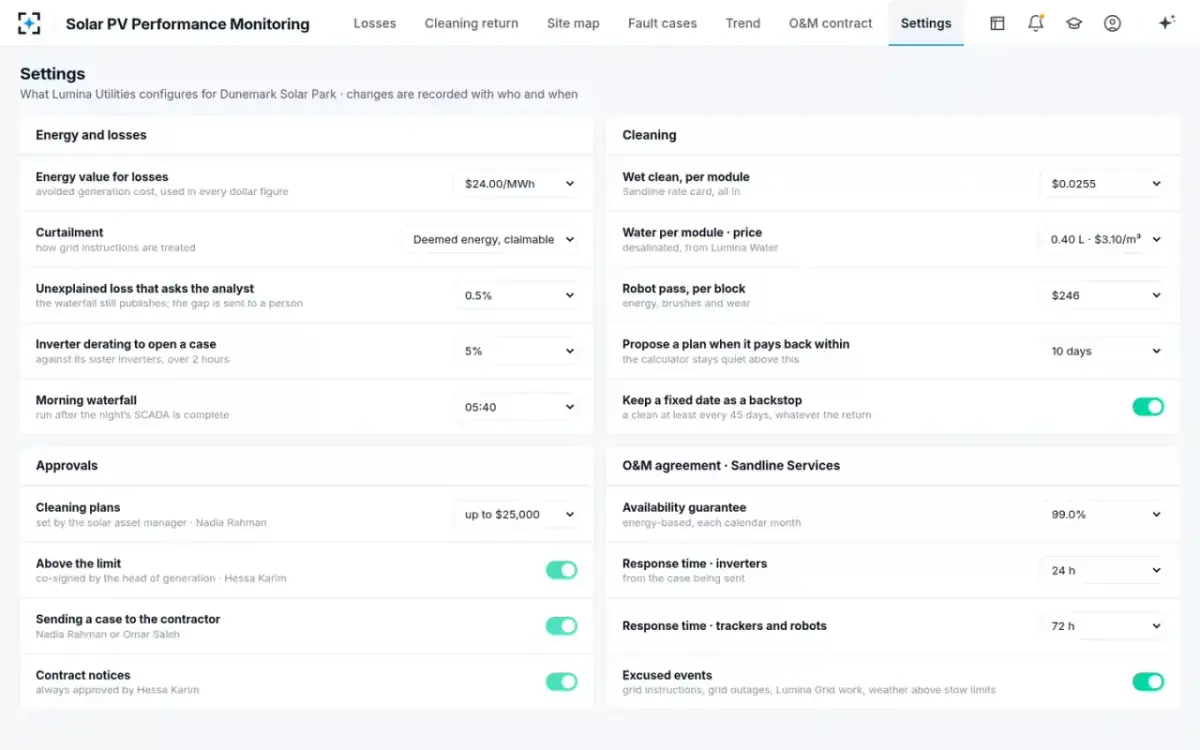
Task: Click Propose a plan when it pays back
Action: [736, 344]
